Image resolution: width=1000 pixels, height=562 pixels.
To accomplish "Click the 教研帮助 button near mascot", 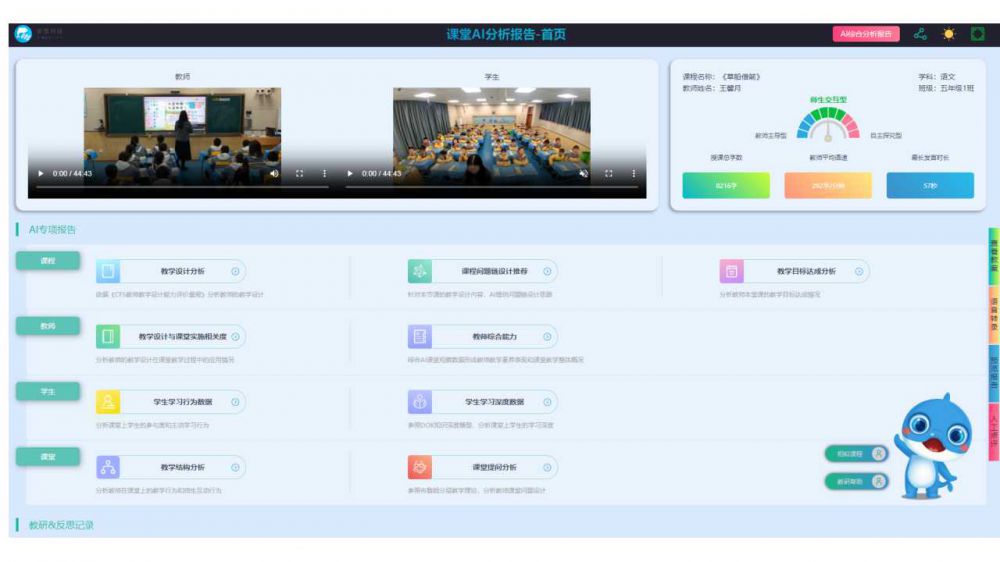I will tap(856, 481).
